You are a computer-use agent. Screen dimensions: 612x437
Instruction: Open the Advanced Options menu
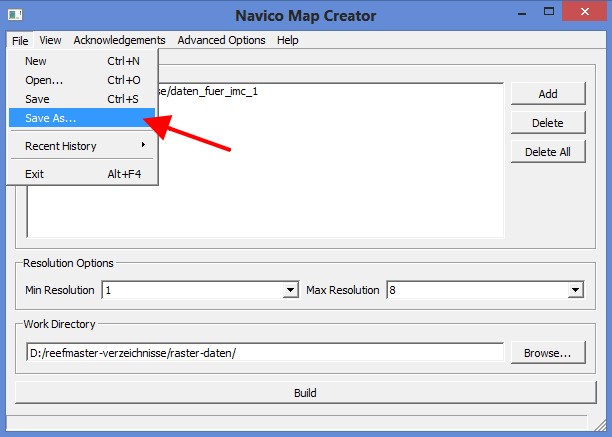tap(221, 40)
